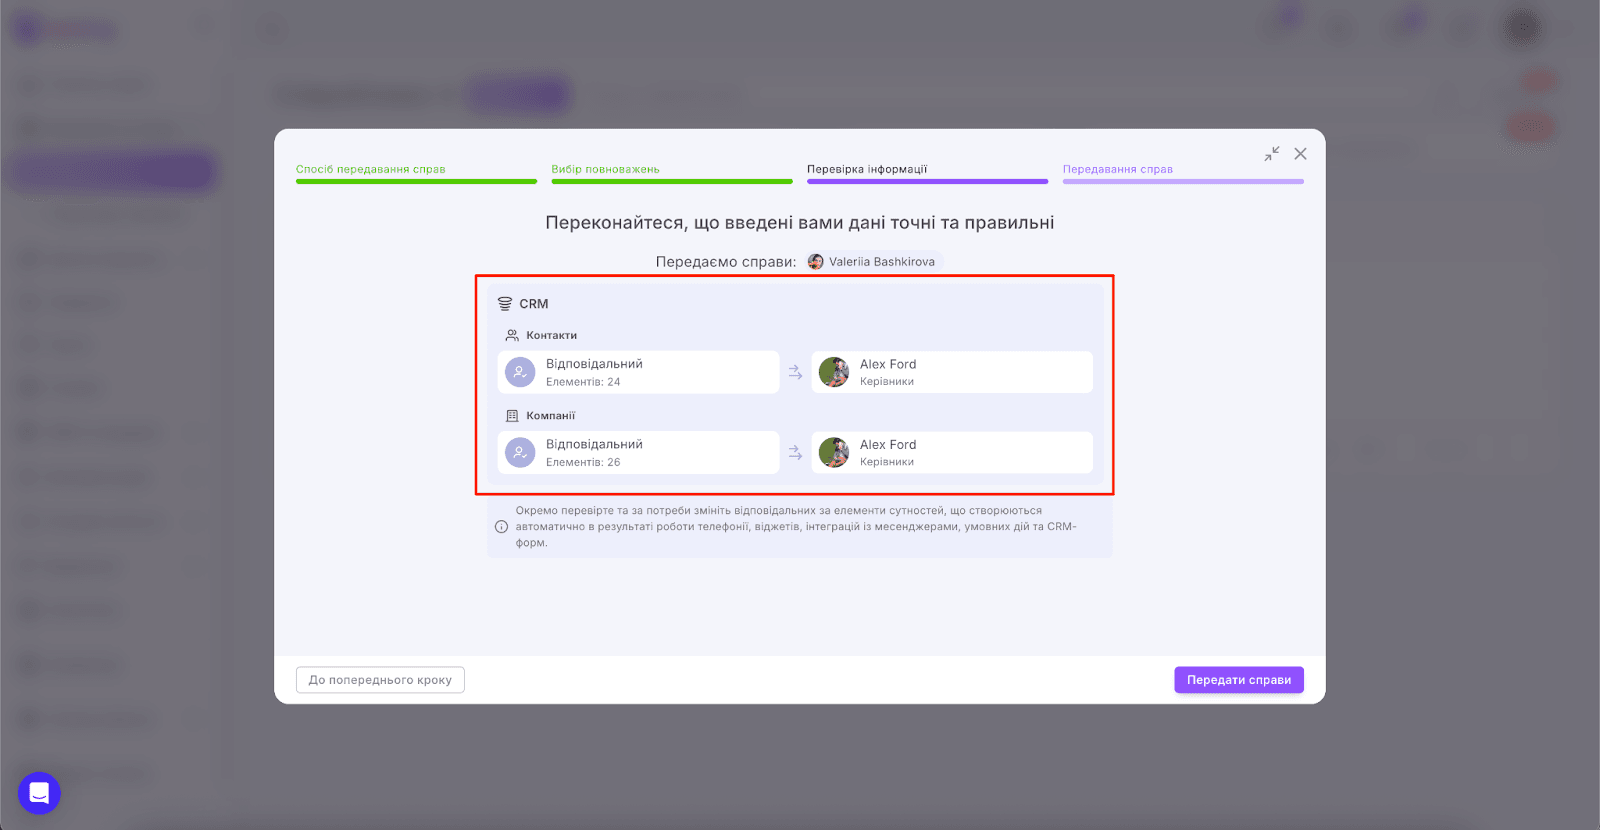This screenshot has width=1600, height=830.
Task: Click the CRM stack icon
Action: (505, 304)
